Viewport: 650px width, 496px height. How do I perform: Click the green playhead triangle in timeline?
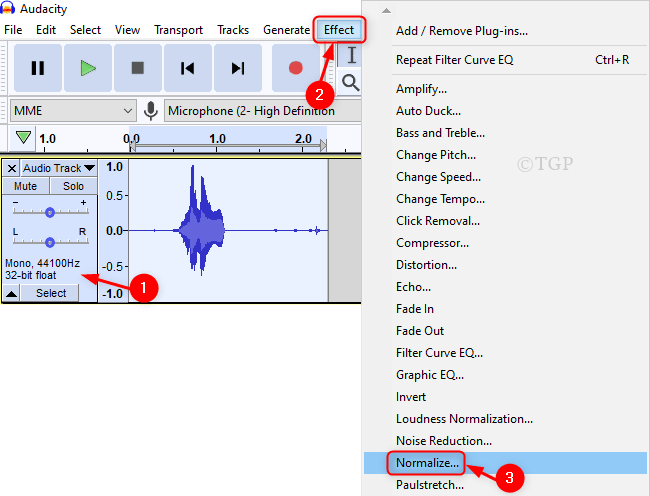pos(23,137)
